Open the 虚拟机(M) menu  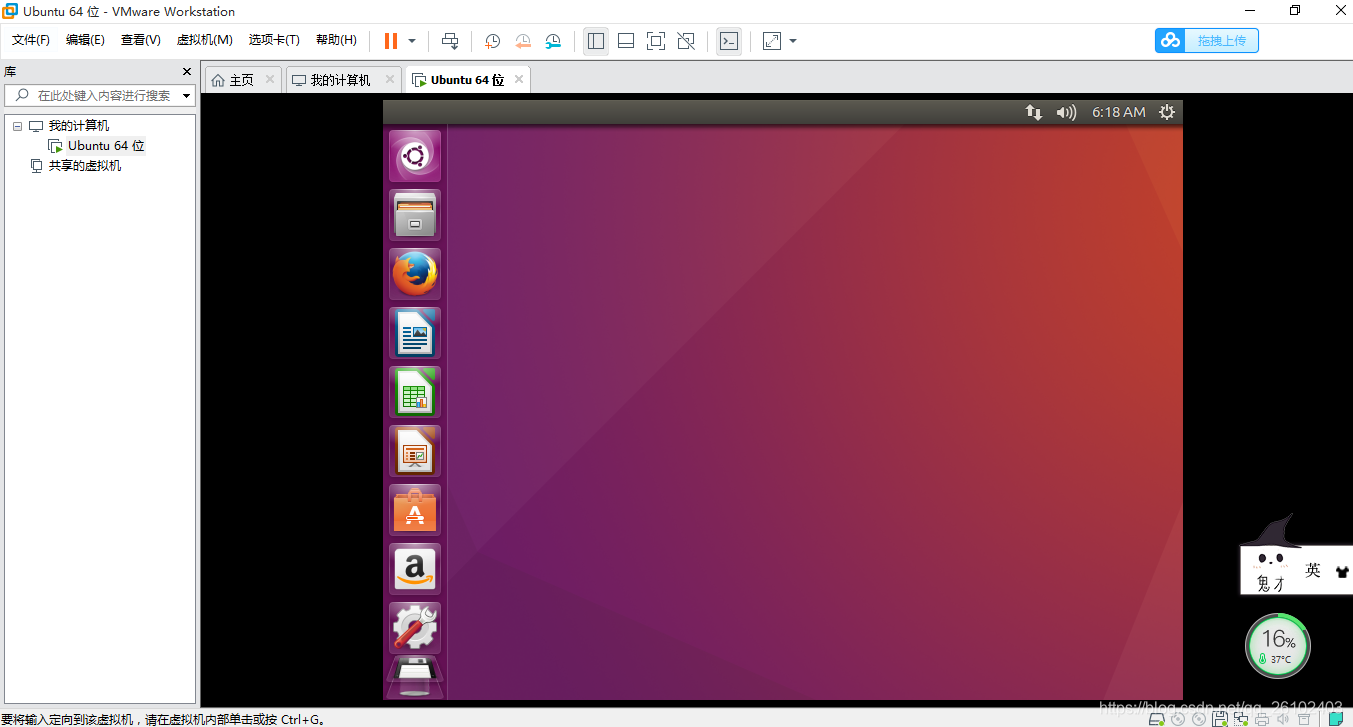(x=204, y=40)
